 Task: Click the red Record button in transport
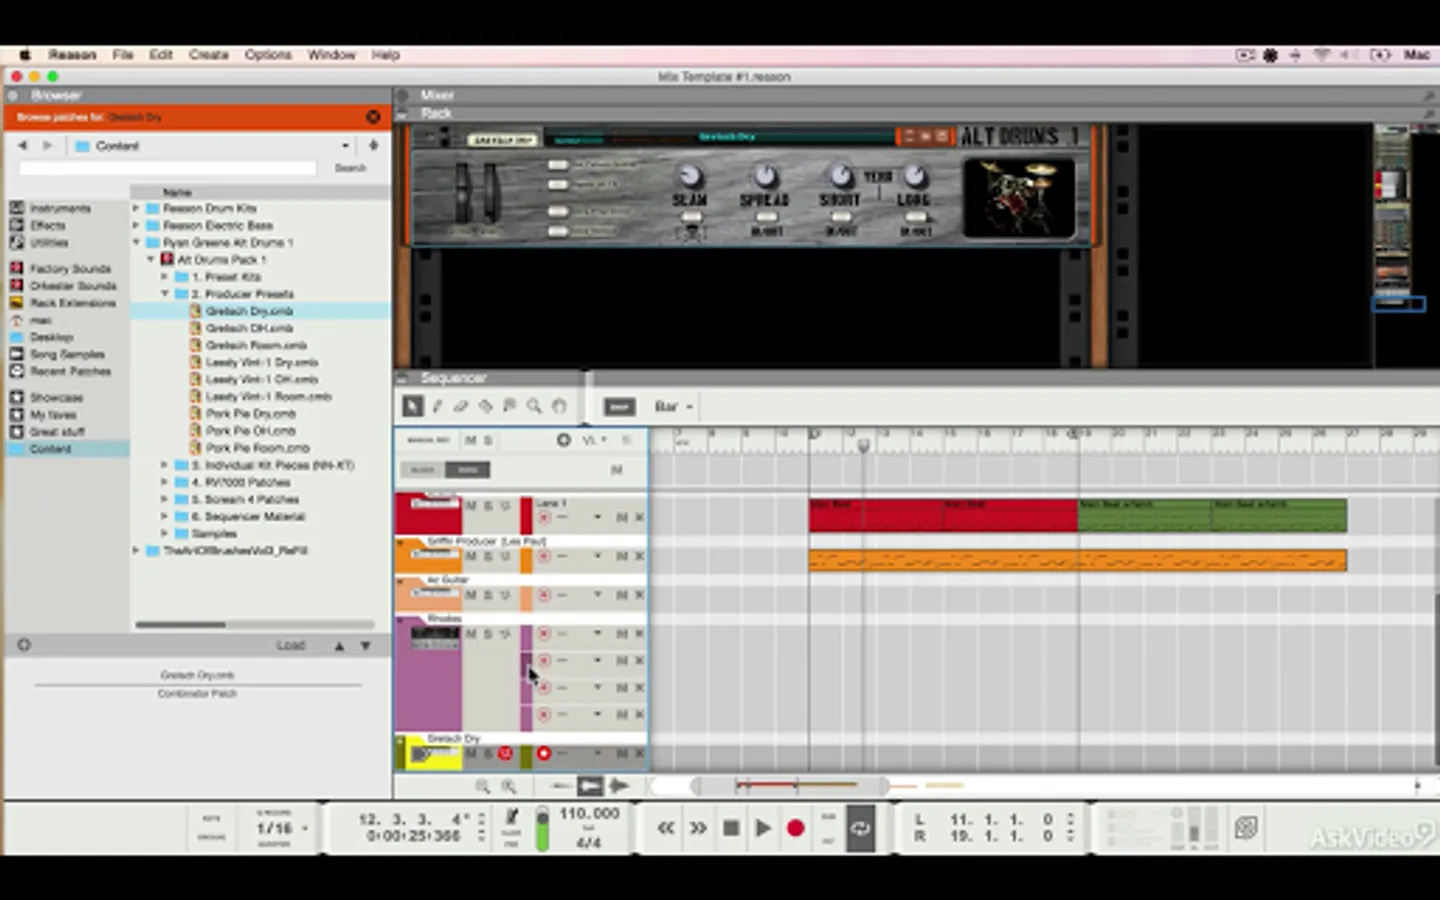(x=795, y=828)
